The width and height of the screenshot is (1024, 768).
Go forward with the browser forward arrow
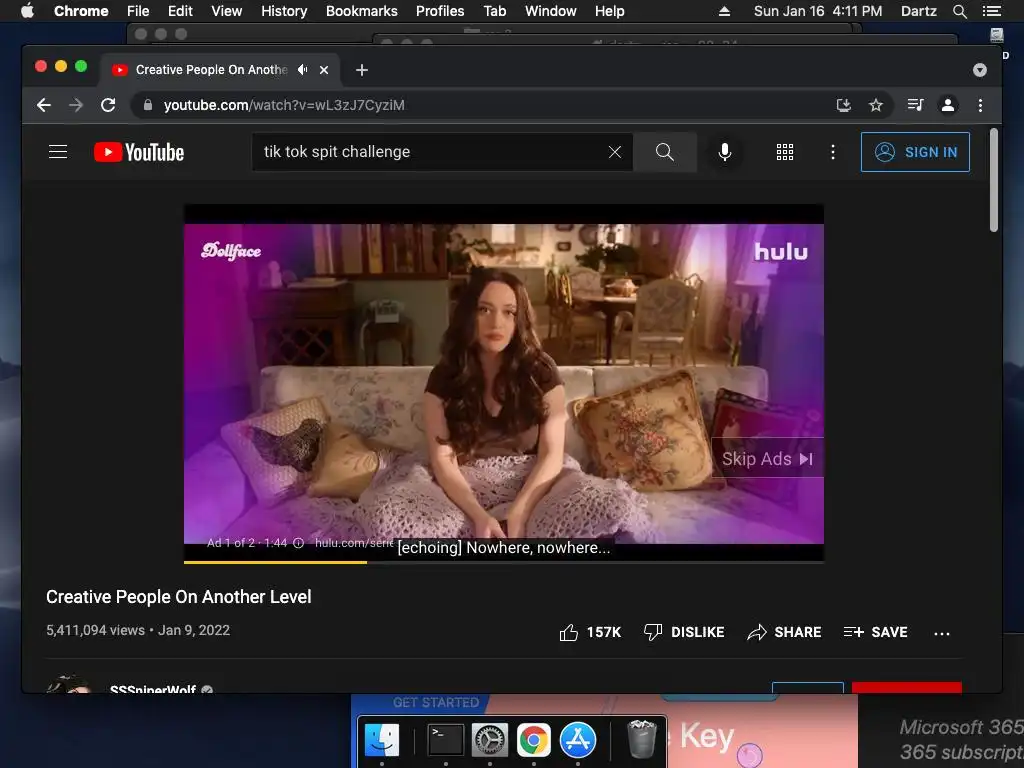(x=76, y=105)
